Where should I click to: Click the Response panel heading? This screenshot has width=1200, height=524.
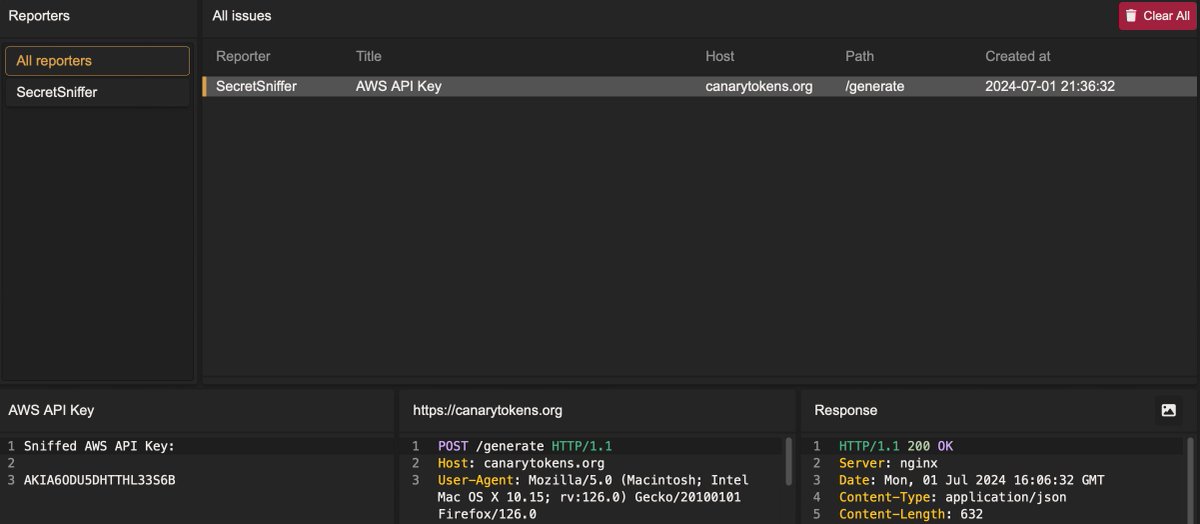click(x=846, y=410)
